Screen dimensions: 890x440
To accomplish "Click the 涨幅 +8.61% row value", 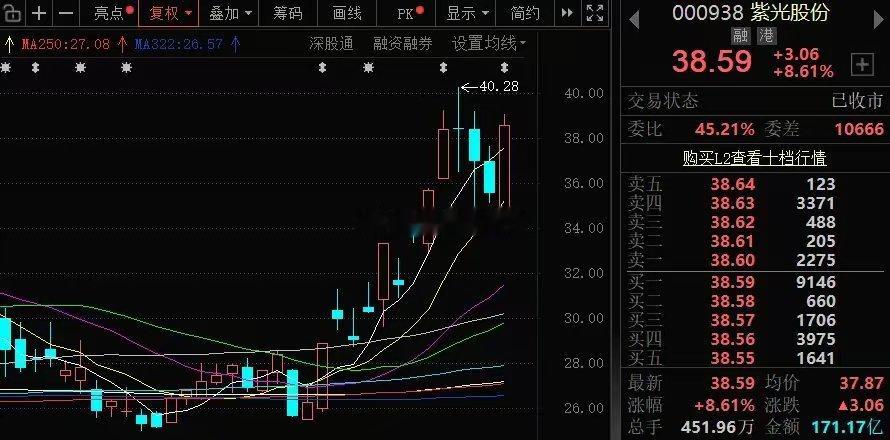I will 725,405.
